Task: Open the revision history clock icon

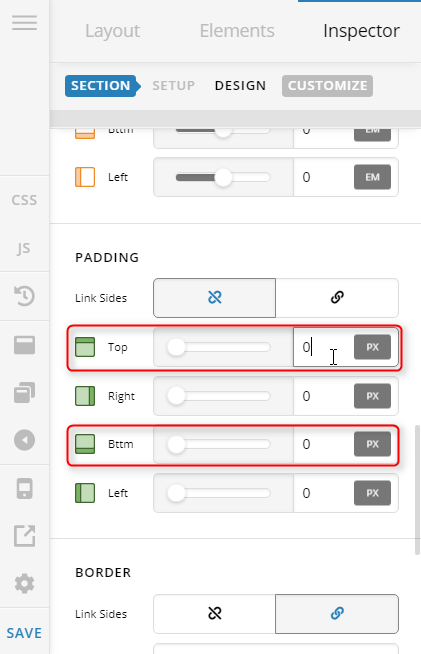Action: 24,296
